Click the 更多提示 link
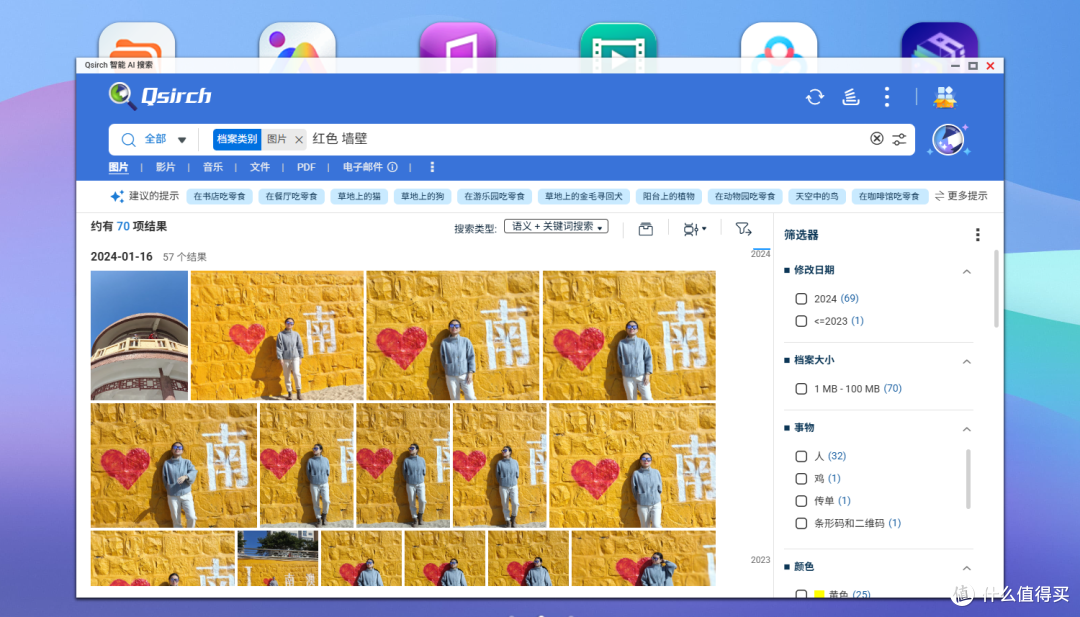Image resolution: width=1080 pixels, height=617 pixels. click(961, 196)
